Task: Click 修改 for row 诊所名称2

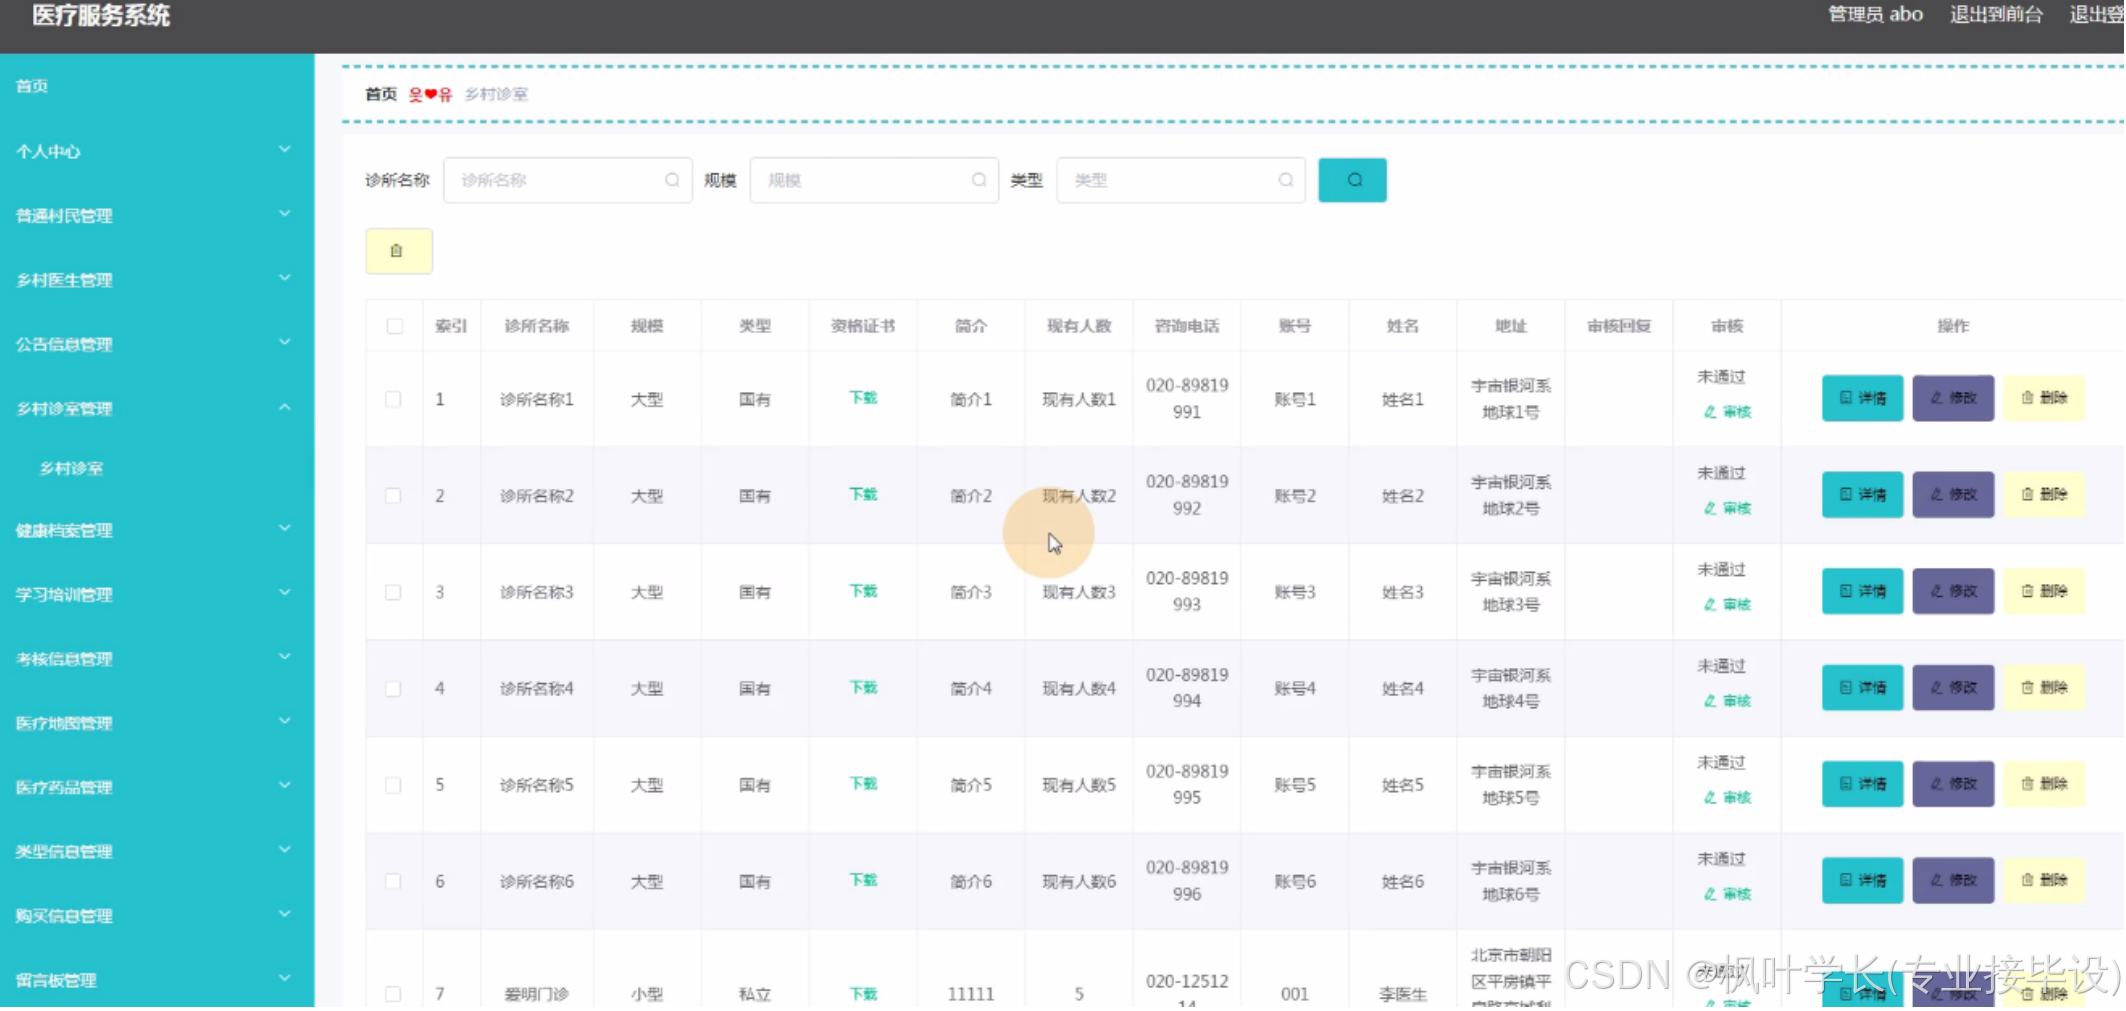Action: (x=1953, y=494)
